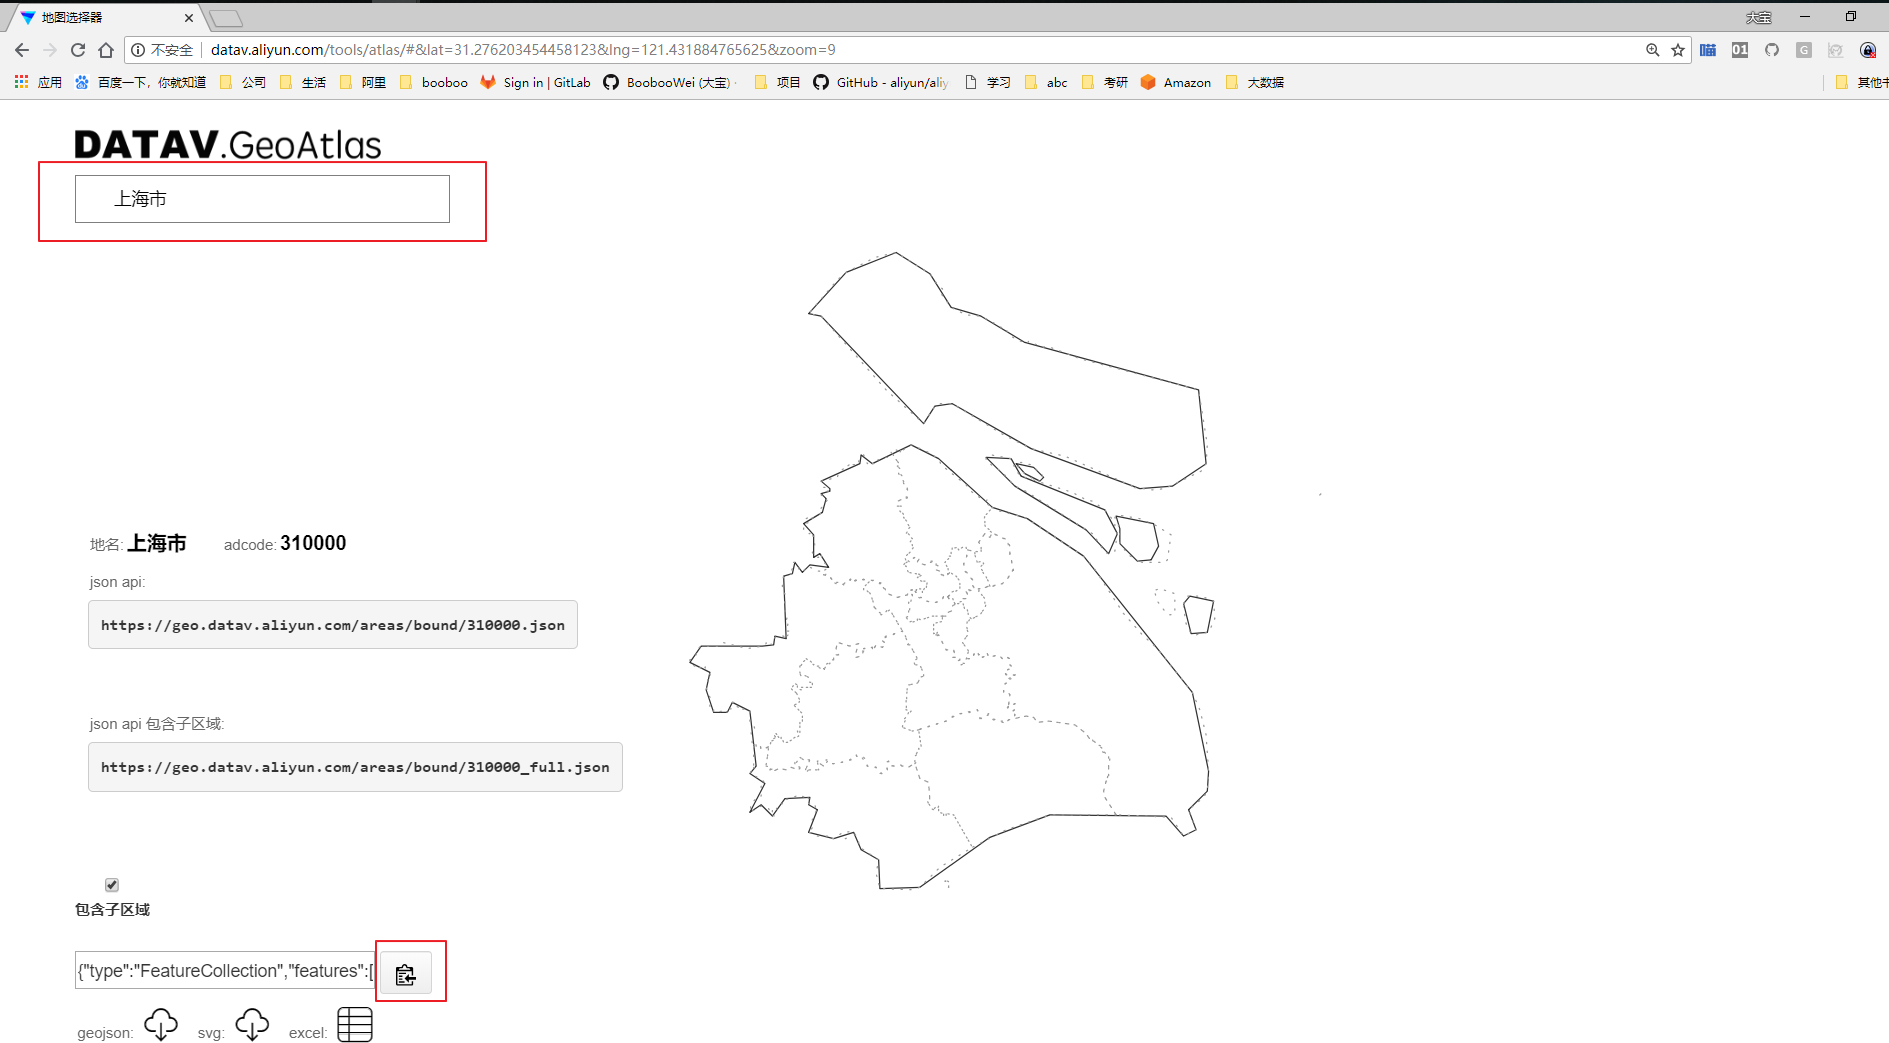Open the excel table export icon
The width and height of the screenshot is (1889, 1043).
pos(355,1025)
